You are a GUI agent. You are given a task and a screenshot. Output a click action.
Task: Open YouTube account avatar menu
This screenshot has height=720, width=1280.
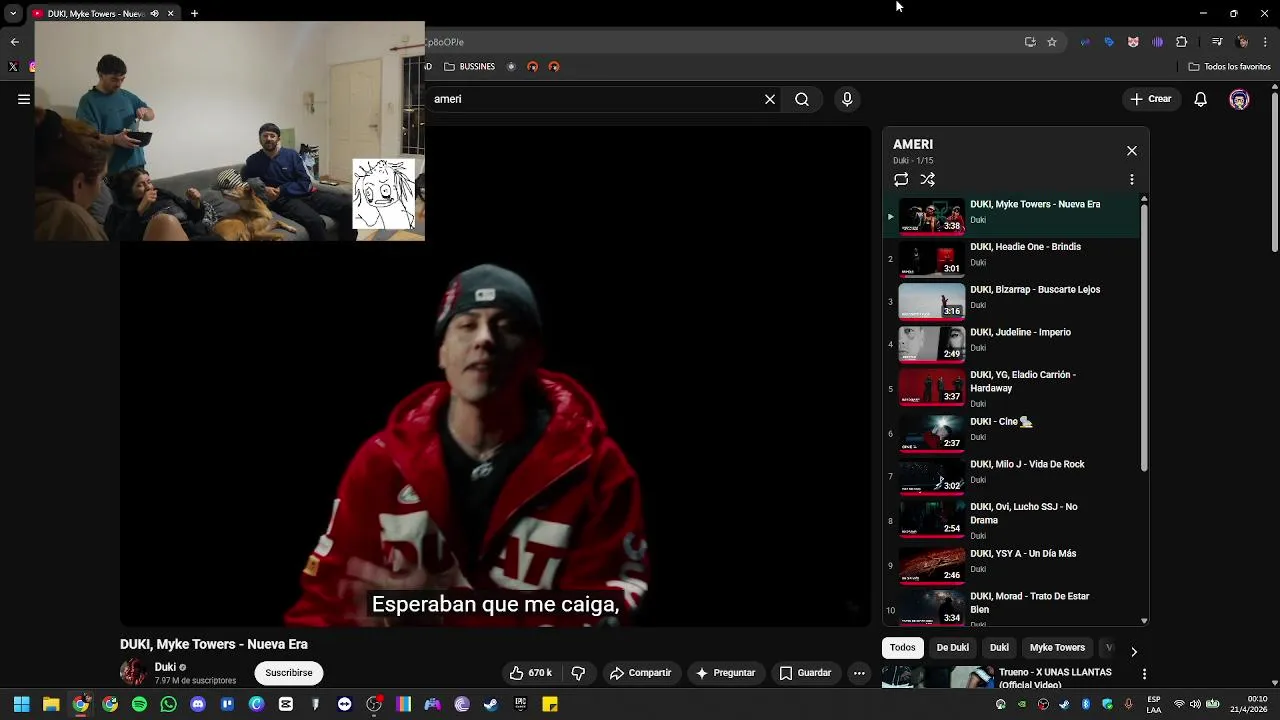click(1239, 99)
